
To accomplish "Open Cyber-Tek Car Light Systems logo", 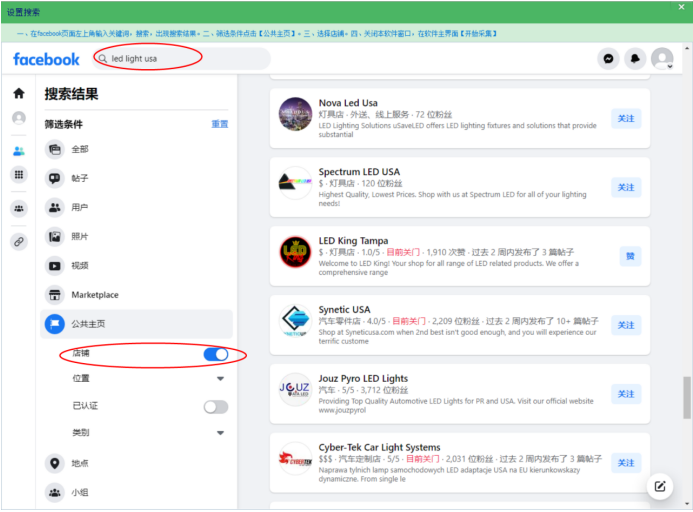I will coord(295,459).
